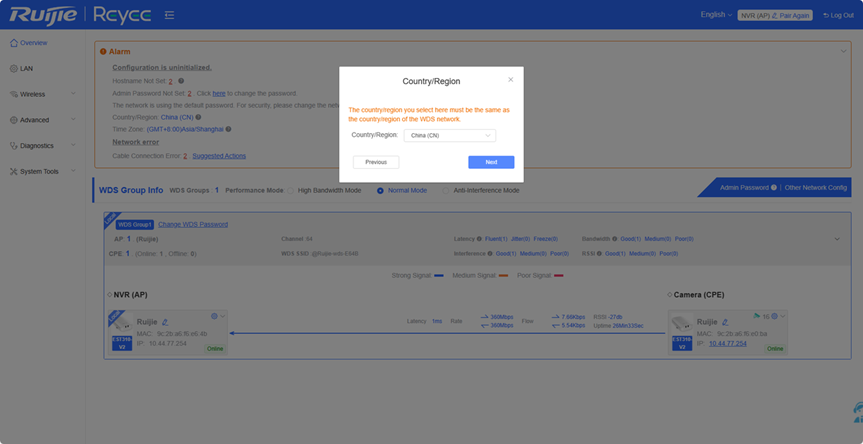Expand the Wireless menu in sidebar

(x=40, y=94)
